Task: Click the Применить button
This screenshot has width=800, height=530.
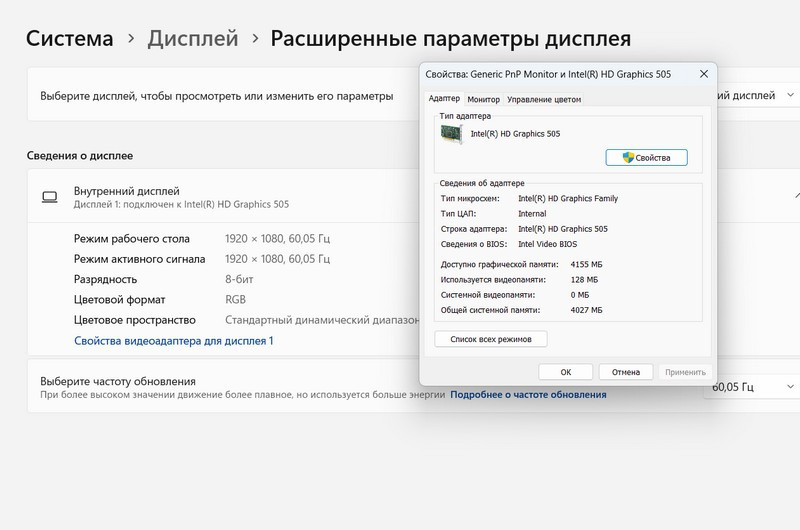Action: pos(685,372)
